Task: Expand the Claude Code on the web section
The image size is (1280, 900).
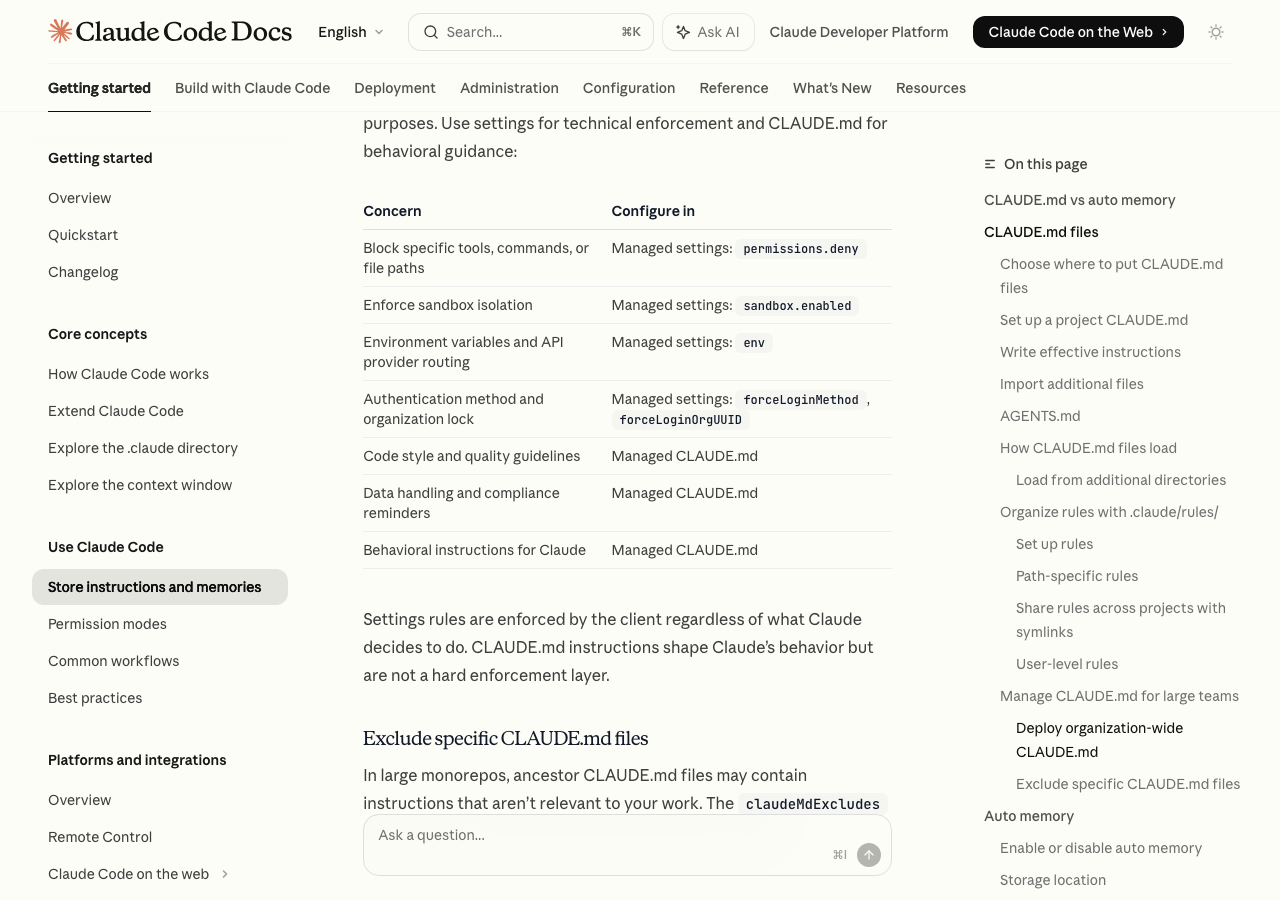Action: click(x=225, y=874)
